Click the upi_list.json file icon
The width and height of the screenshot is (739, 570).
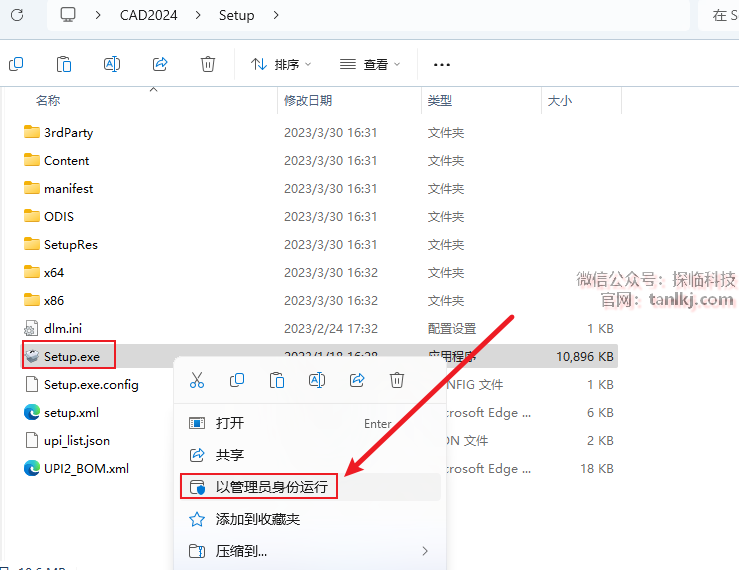click(x=32, y=440)
